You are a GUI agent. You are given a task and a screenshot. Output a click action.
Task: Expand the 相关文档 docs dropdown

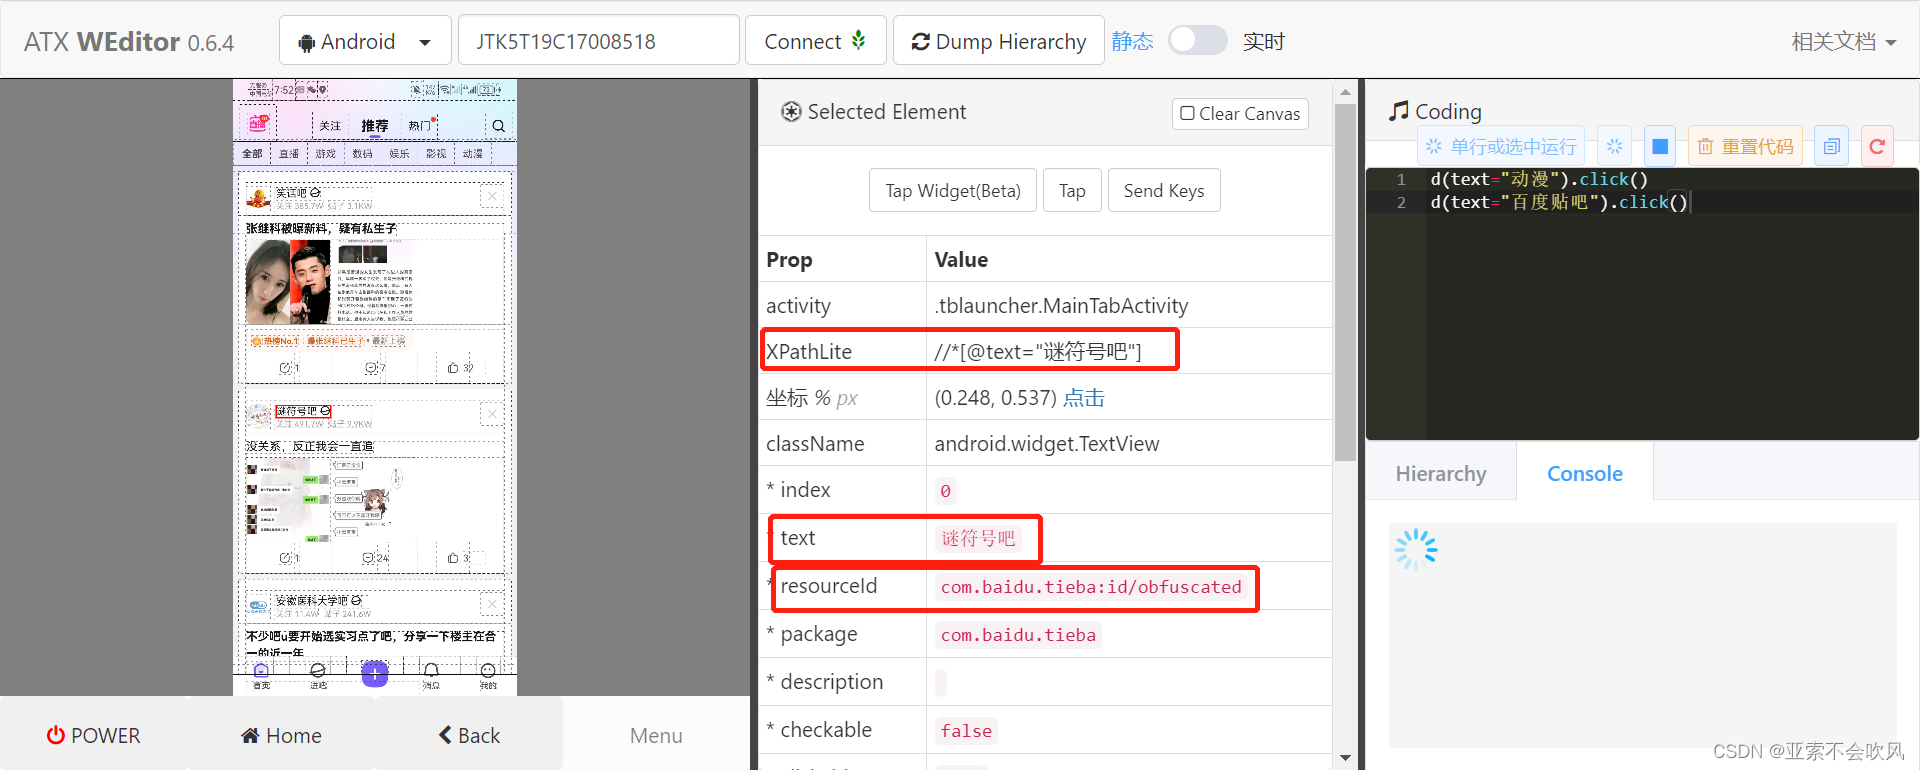click(1843, 42)
